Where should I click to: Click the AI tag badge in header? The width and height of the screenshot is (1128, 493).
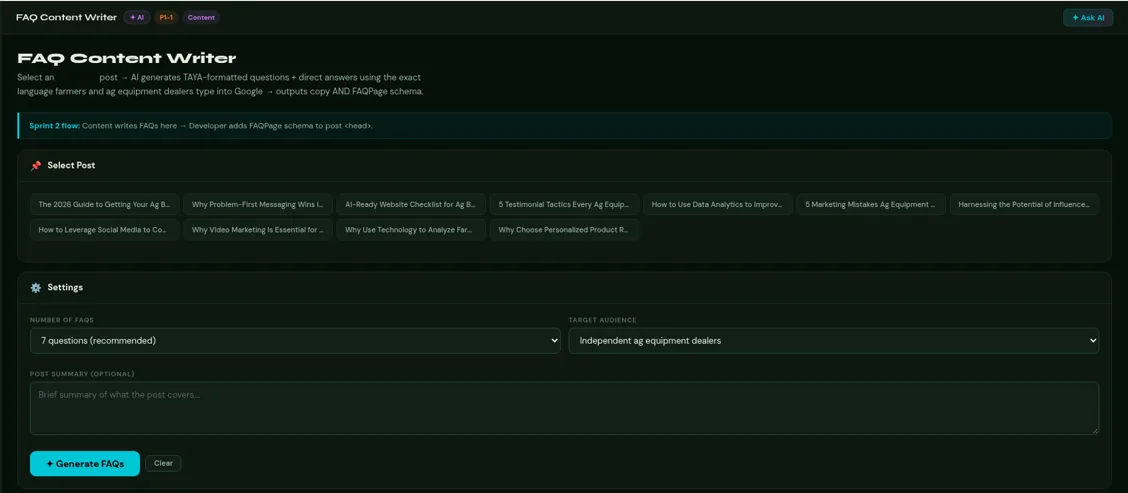coord(137,18)
